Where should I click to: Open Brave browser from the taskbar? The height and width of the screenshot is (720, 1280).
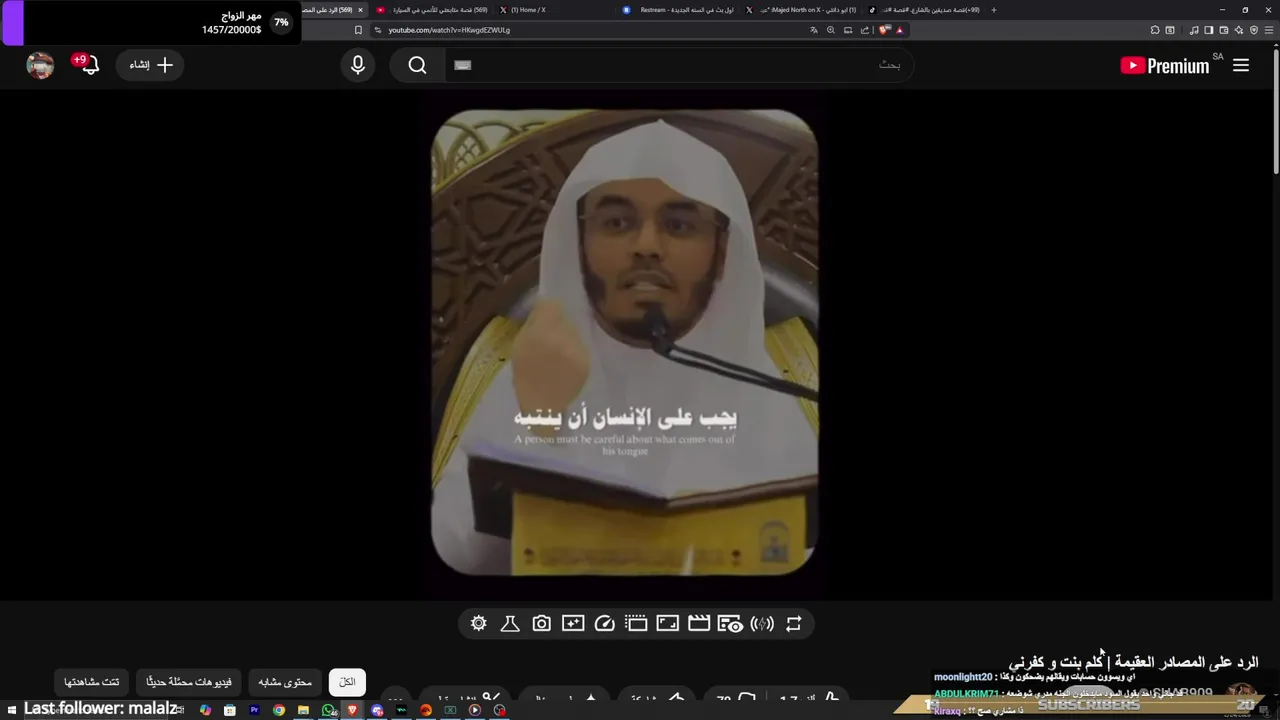click(352, 710)
